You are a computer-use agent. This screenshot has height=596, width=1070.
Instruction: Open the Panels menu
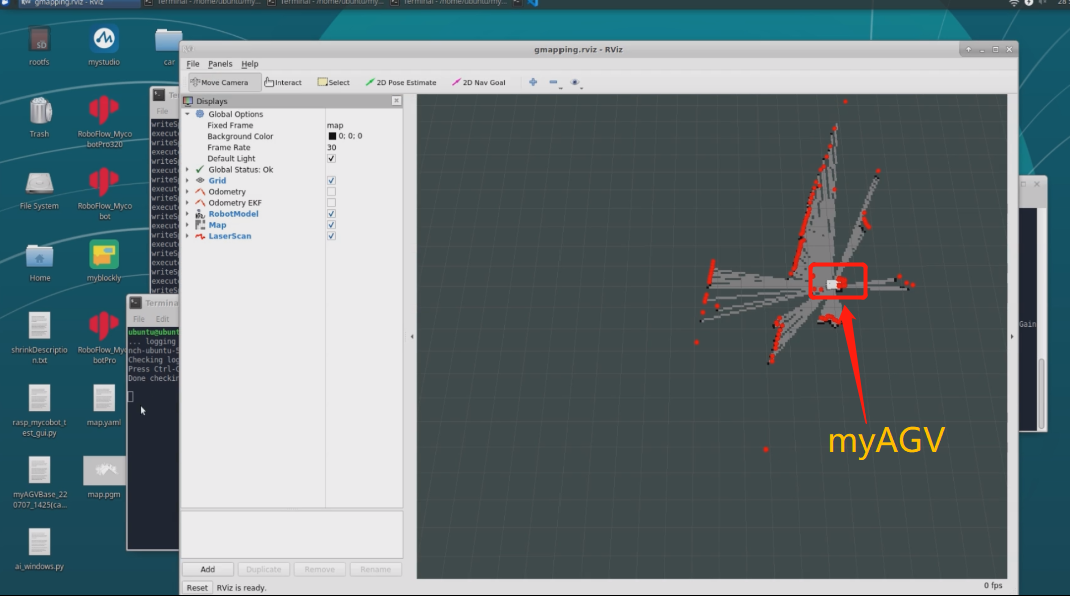[219, 63]
